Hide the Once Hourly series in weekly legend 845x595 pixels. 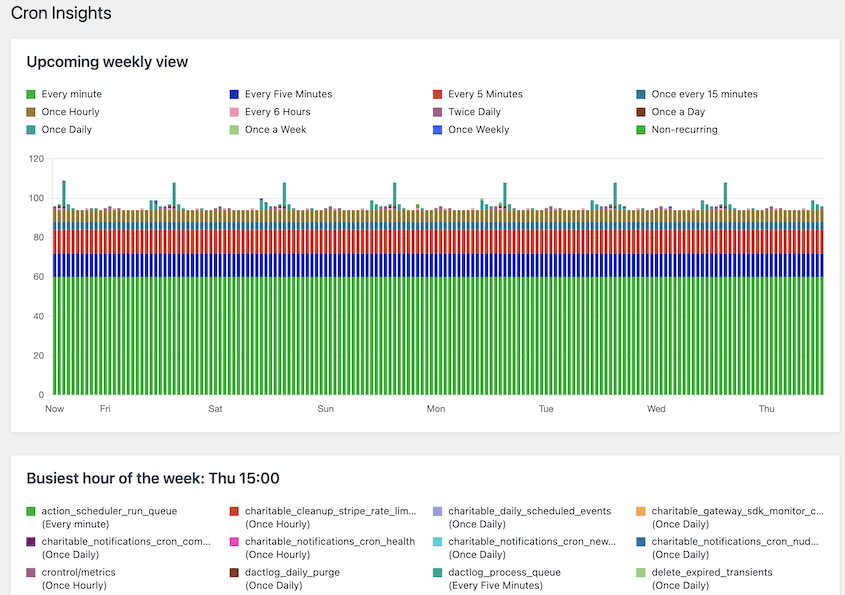31,112
